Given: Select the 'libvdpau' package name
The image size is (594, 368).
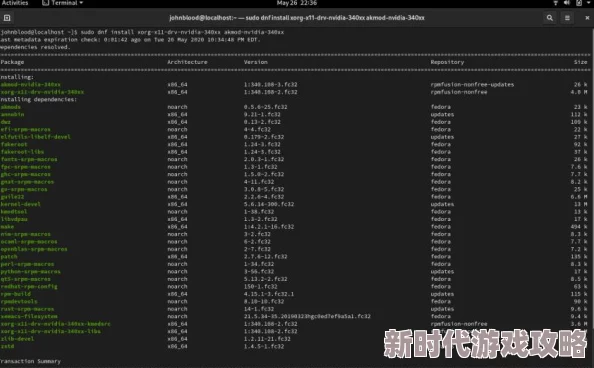Looking at the screenshot, I should [x=14, y=219].
